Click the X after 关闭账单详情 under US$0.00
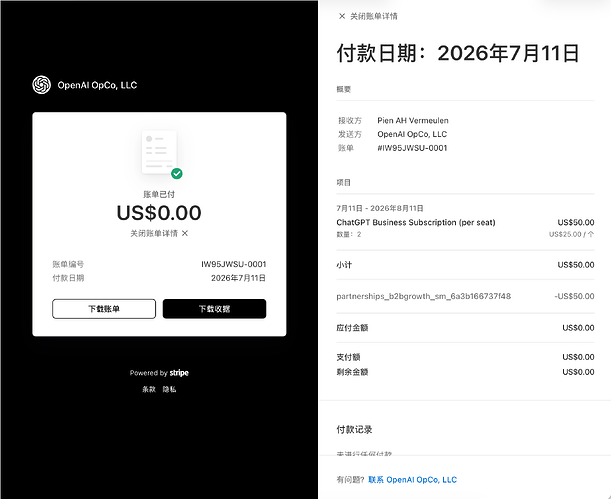Screen dimensions: 611x499 [185, 233]
